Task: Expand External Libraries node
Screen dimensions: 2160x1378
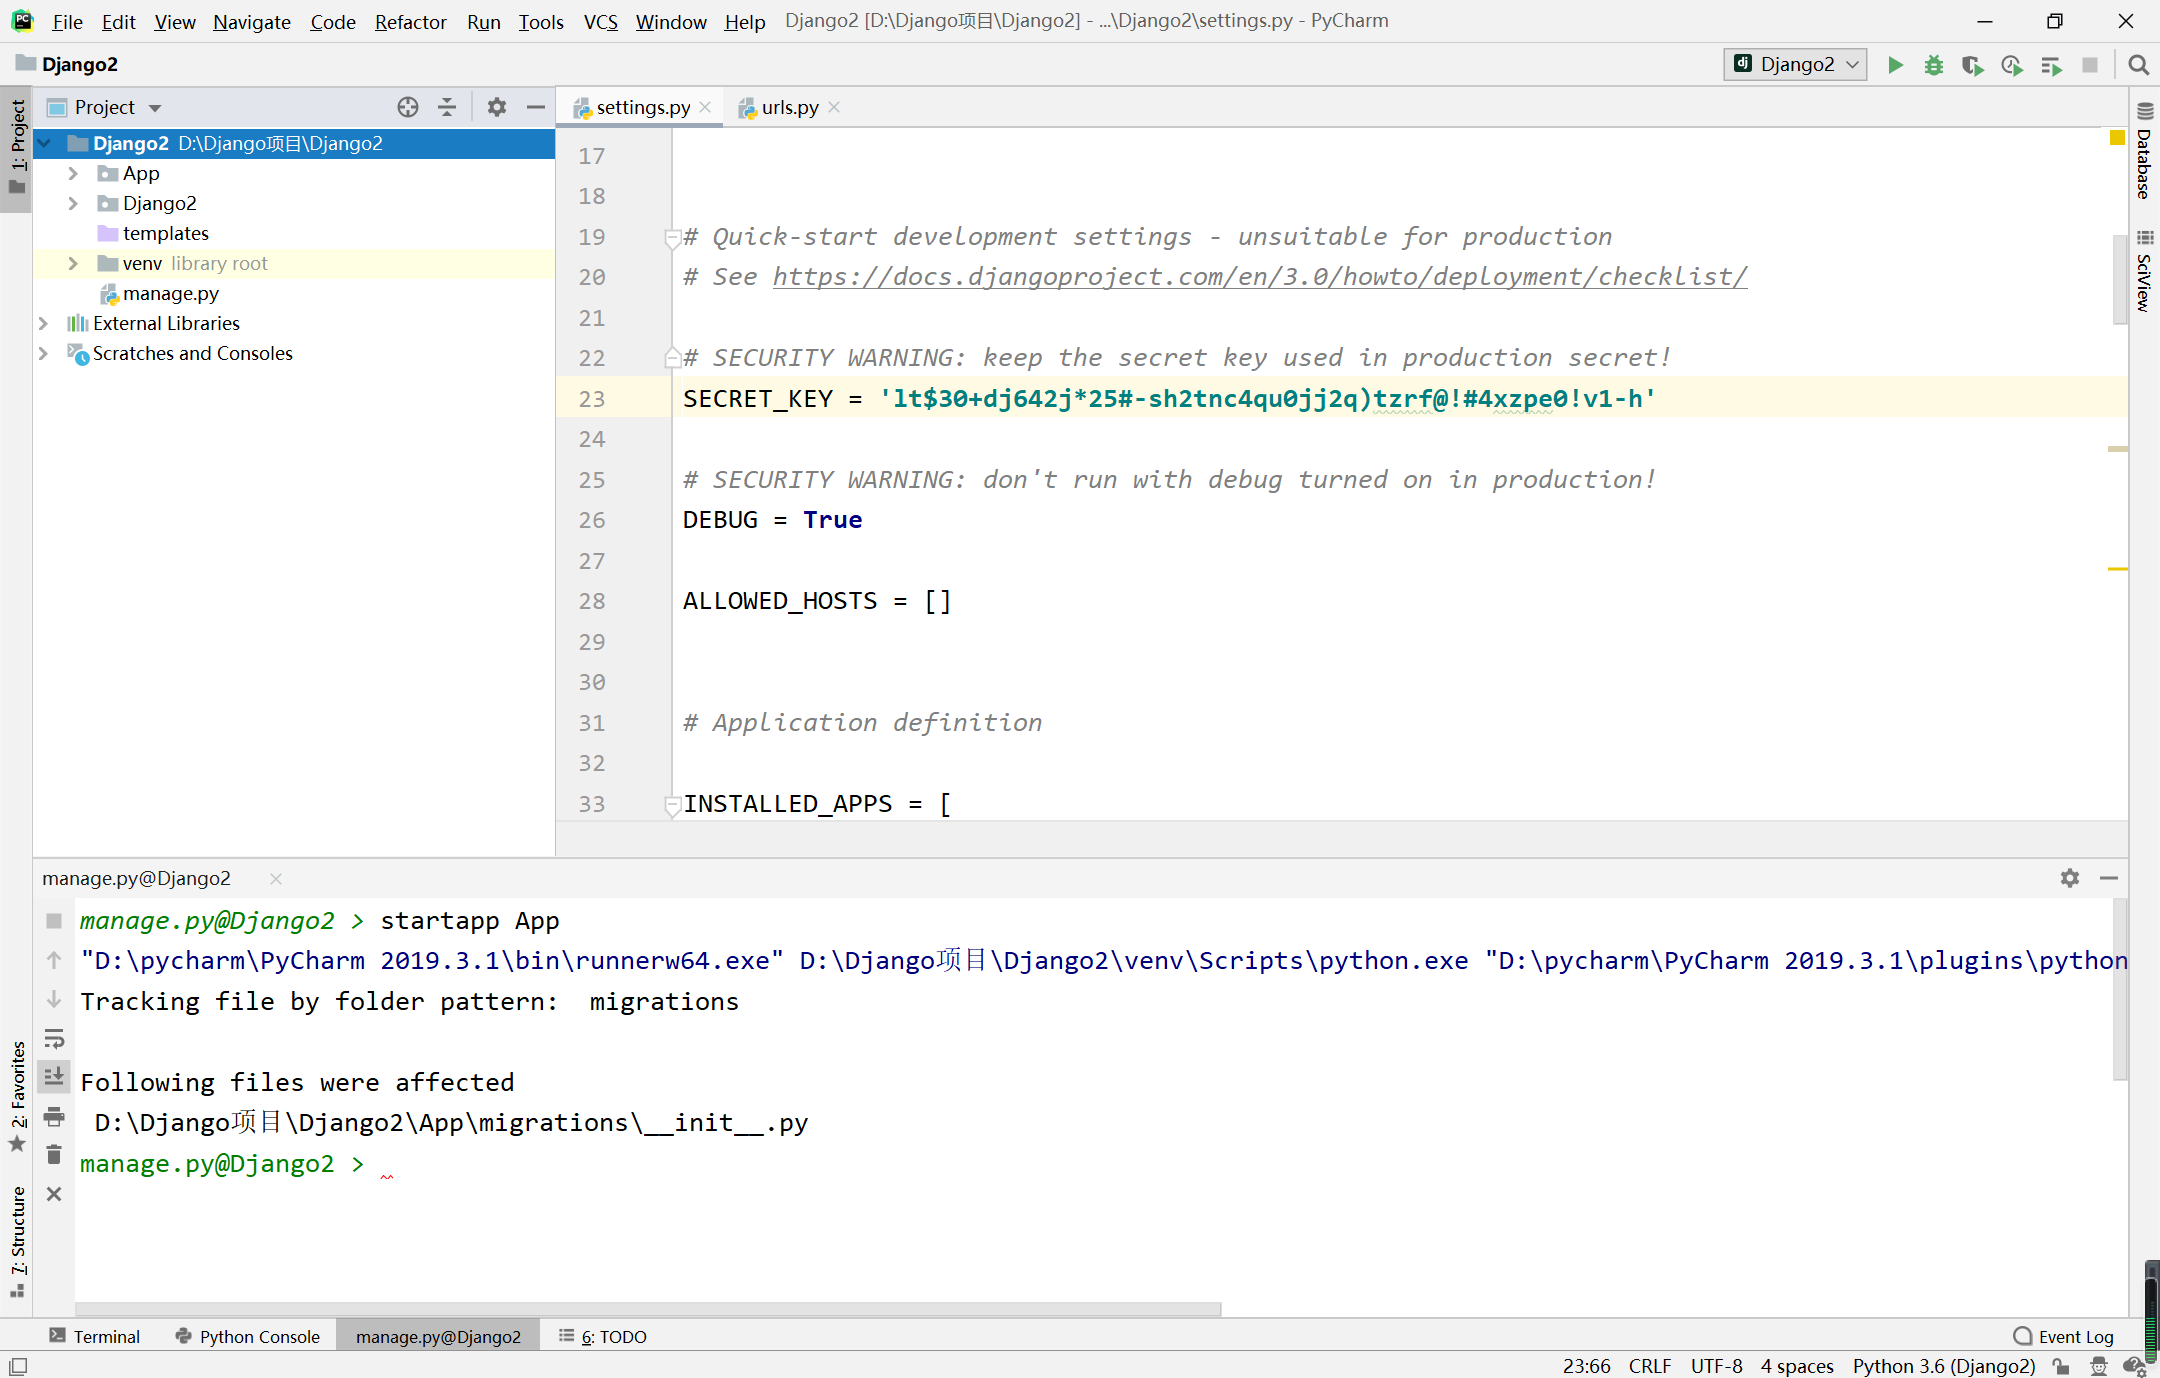Action: 43,323
